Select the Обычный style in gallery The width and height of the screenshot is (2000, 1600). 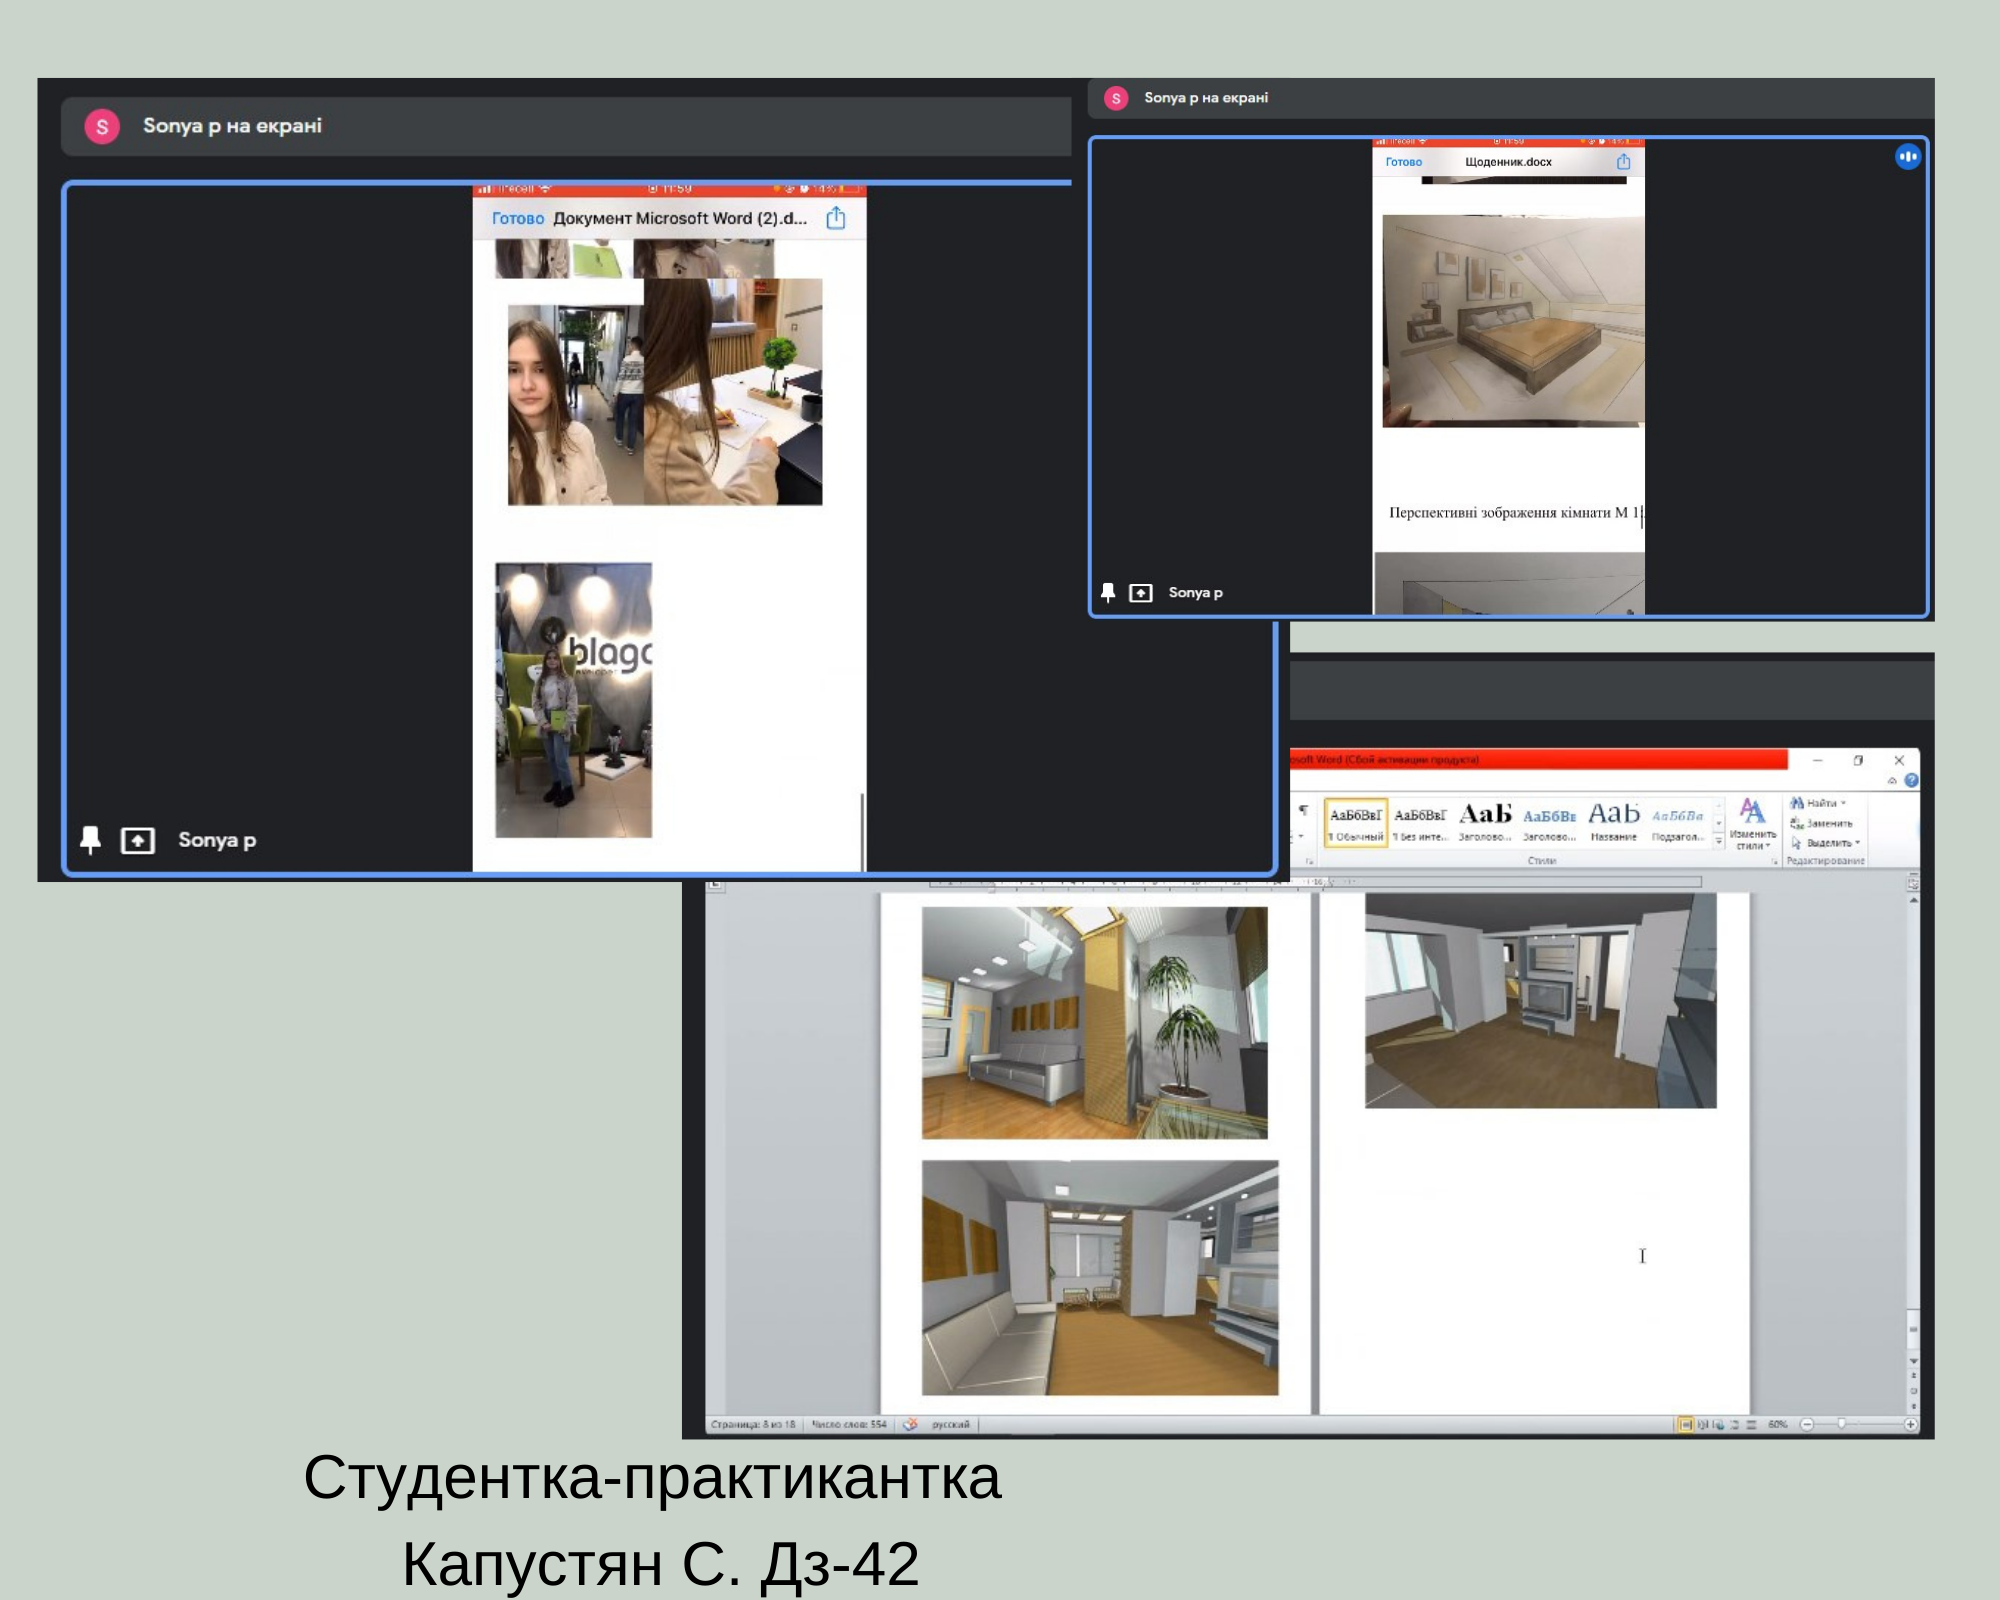coord(1356,822)
